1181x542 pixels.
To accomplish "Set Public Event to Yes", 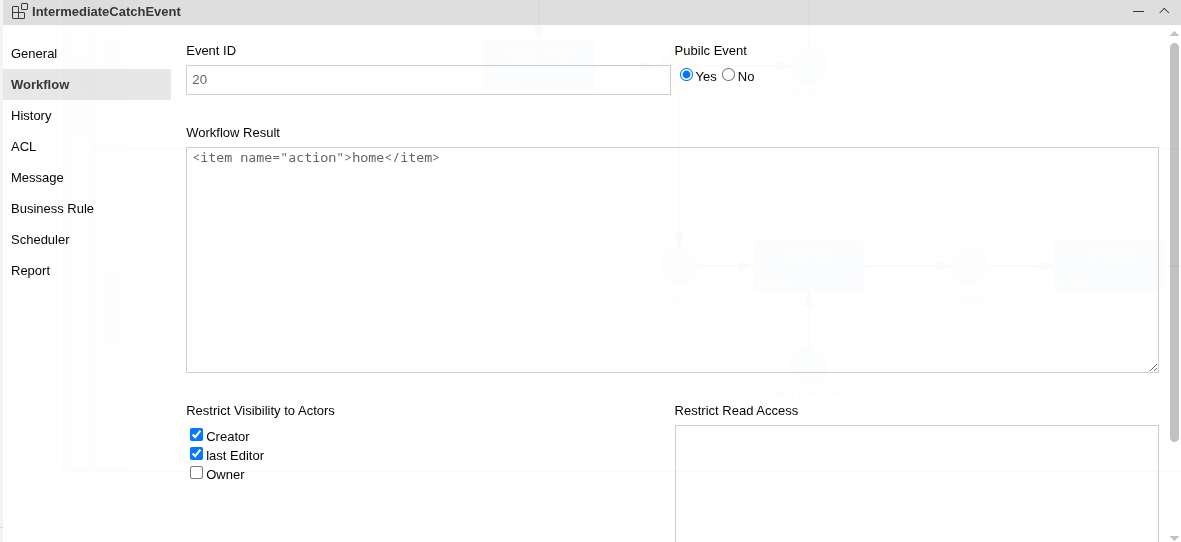I will click(x=686, y=75).
